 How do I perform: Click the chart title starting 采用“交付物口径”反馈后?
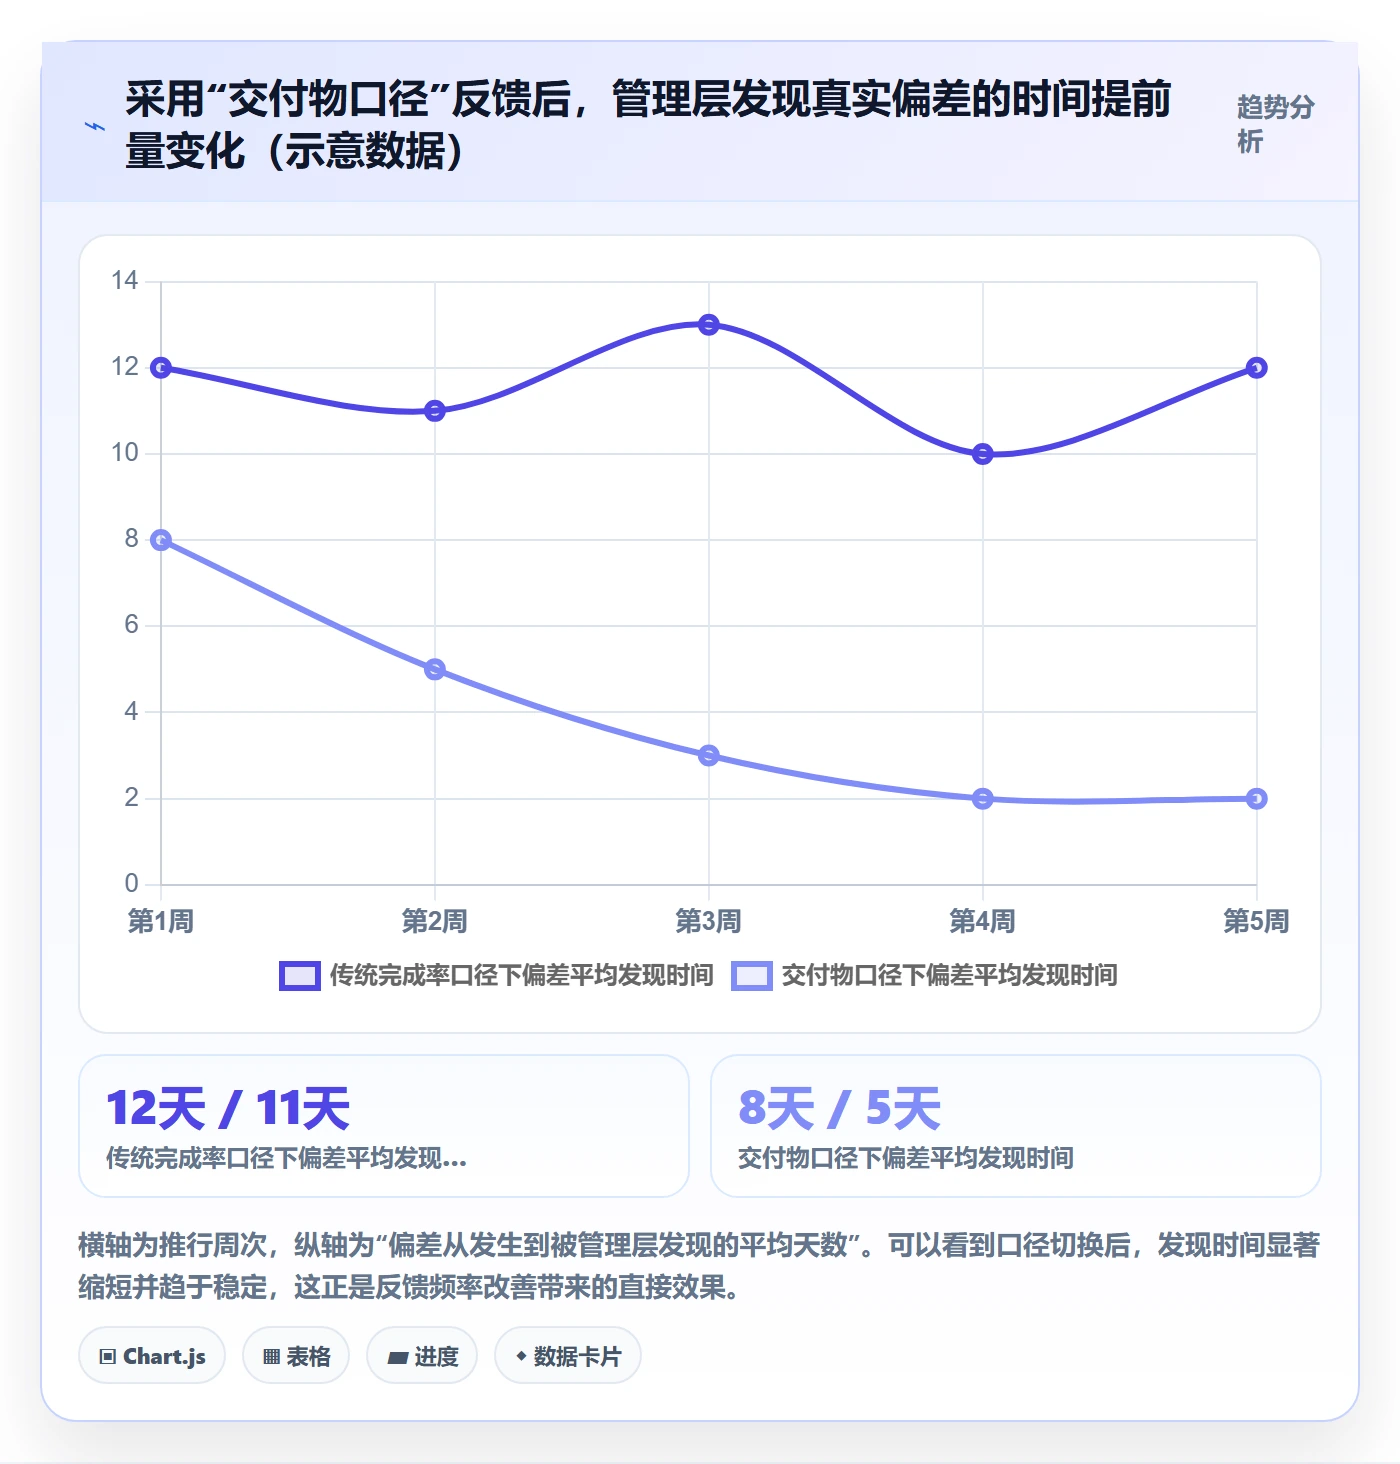[x=648, y=125]
